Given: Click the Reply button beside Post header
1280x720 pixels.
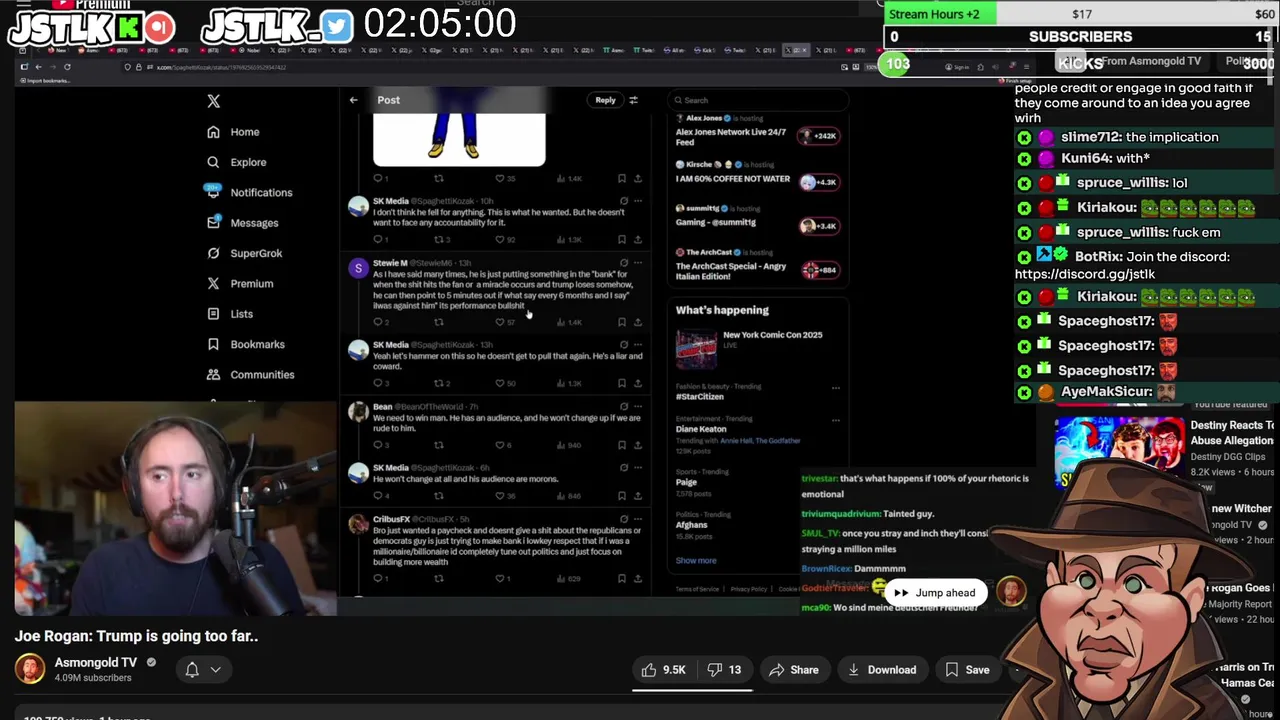Looking at the screenshot, I should (605, 100).
